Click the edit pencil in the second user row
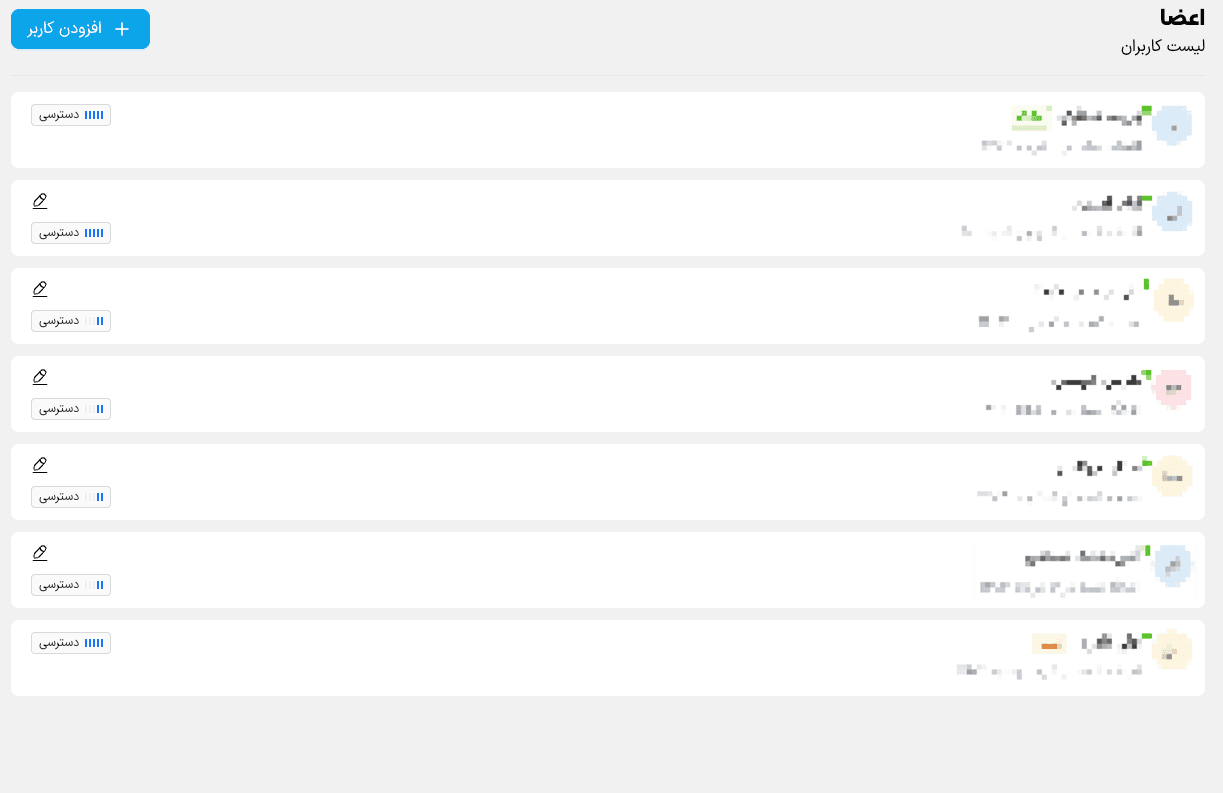Screen dimensions: 1223x793 pos(40,201)
